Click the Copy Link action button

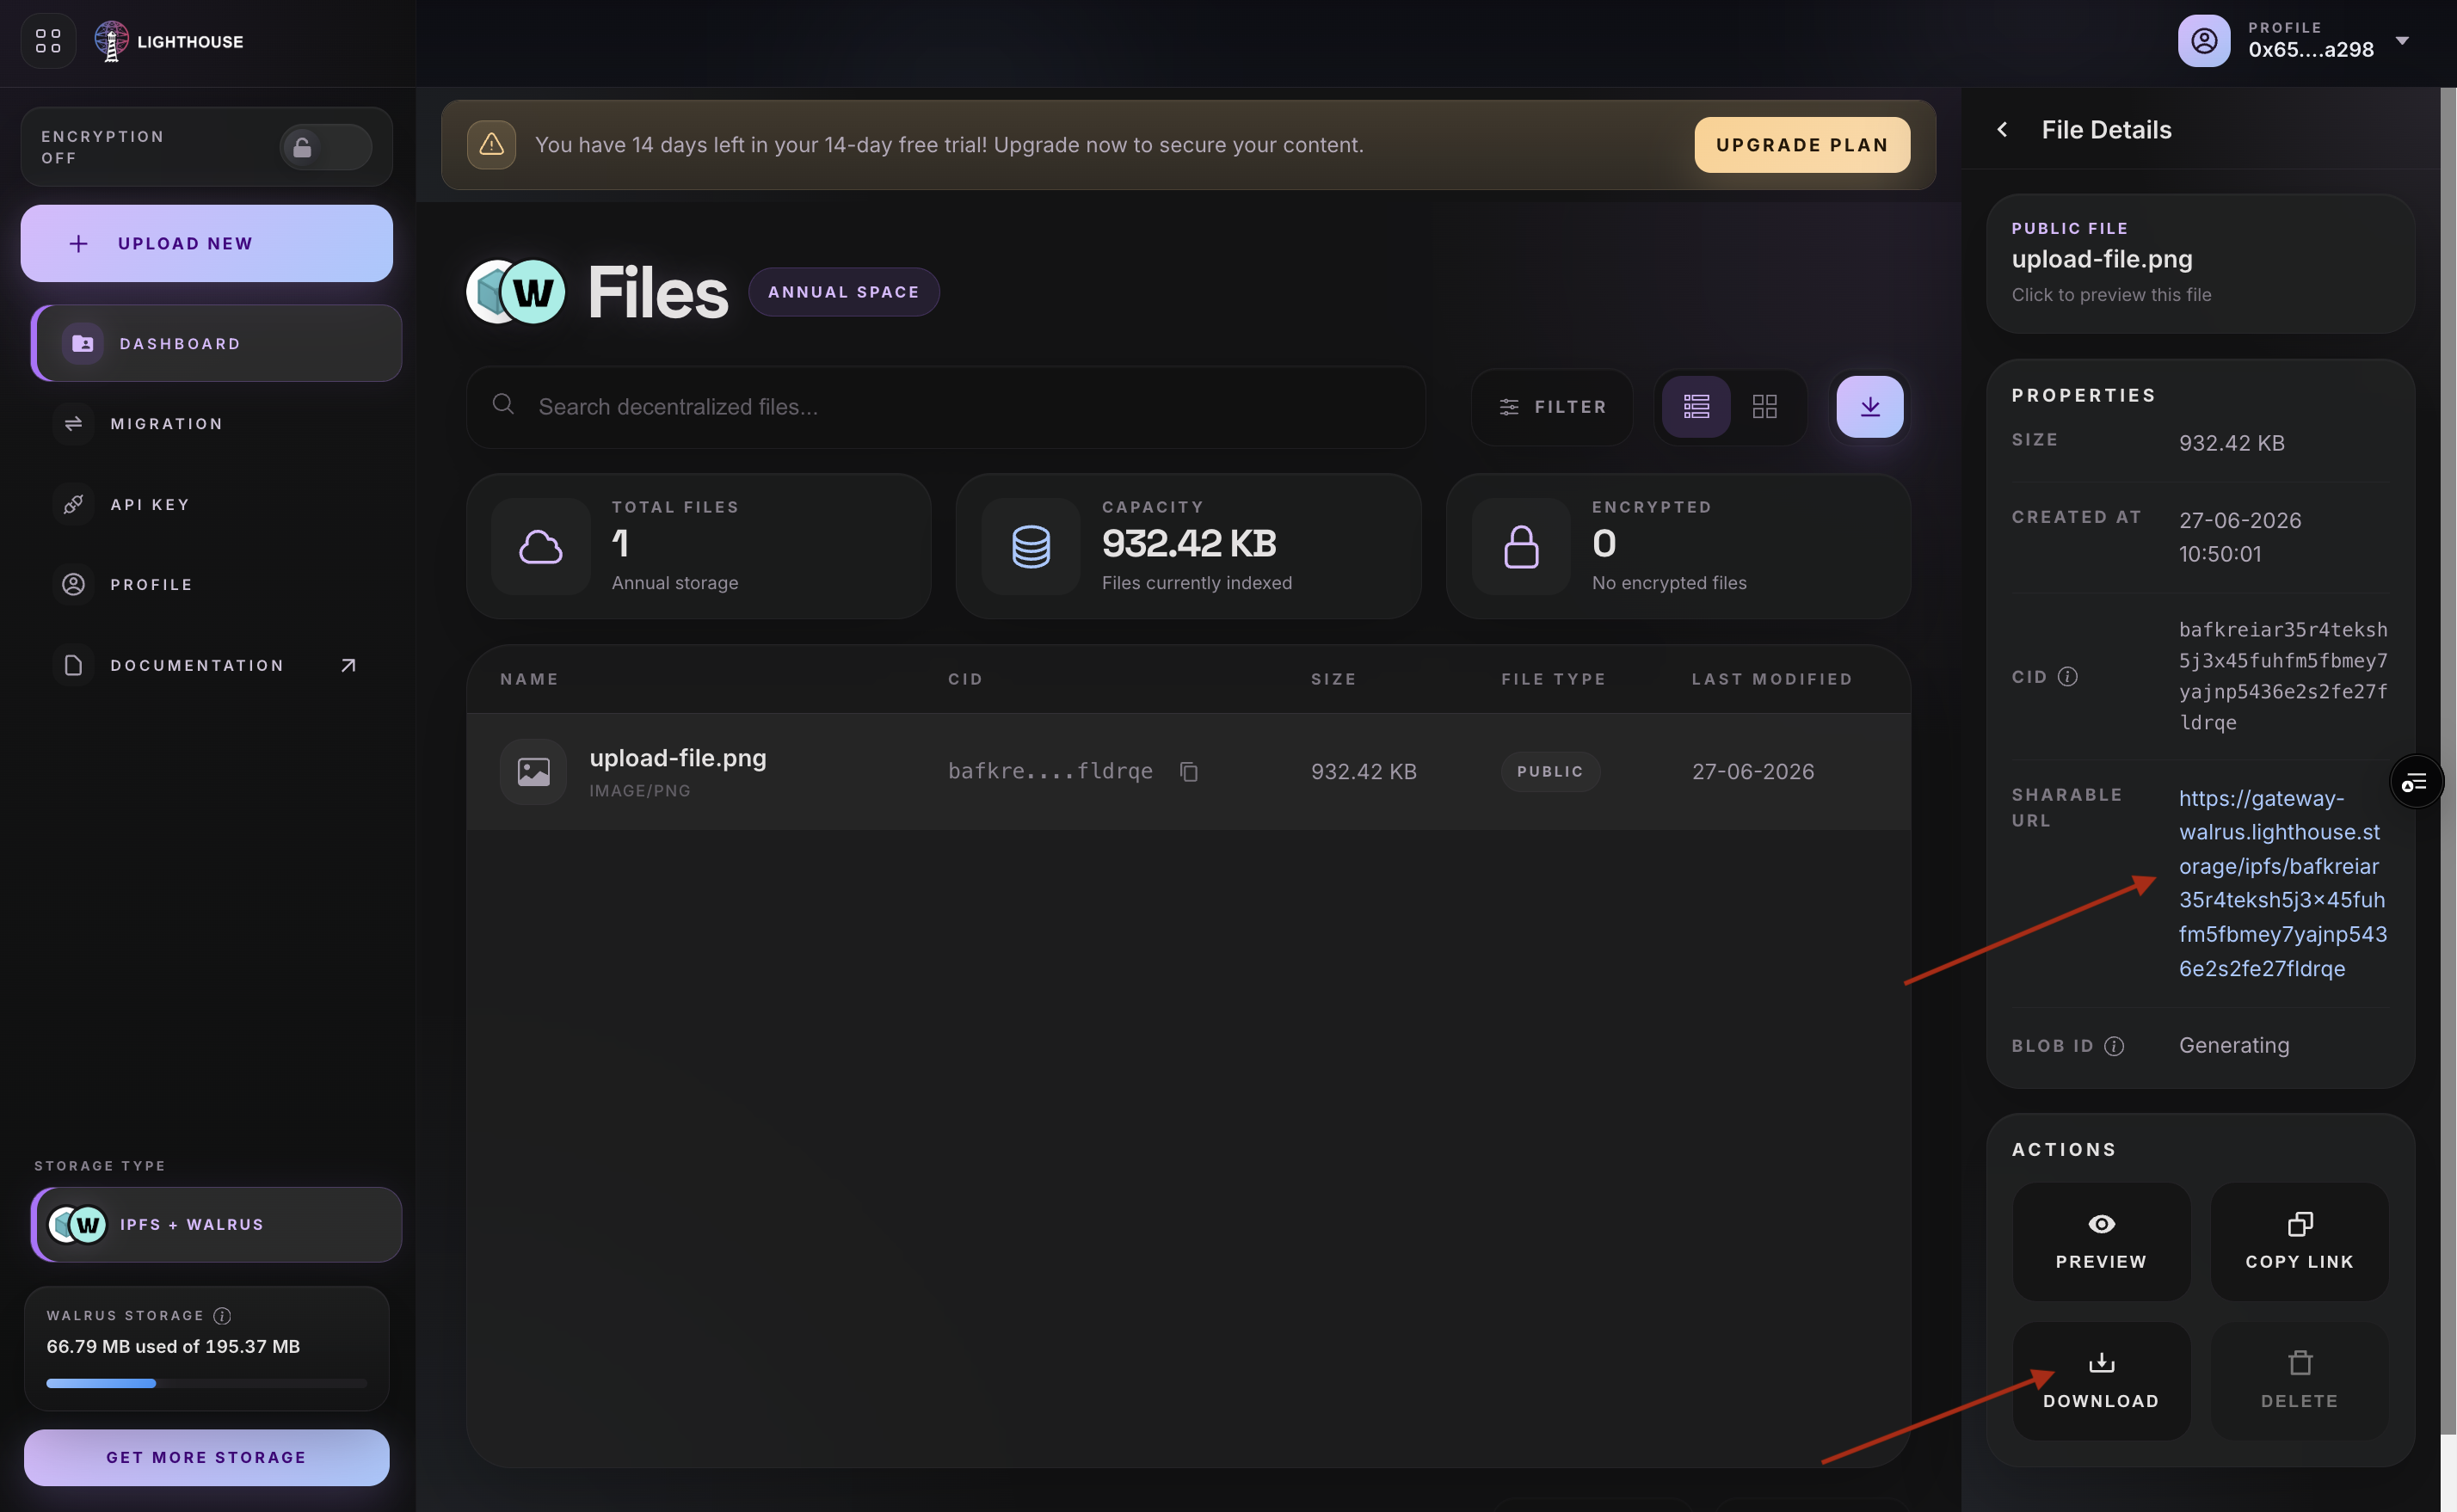coord(2299,1242)
